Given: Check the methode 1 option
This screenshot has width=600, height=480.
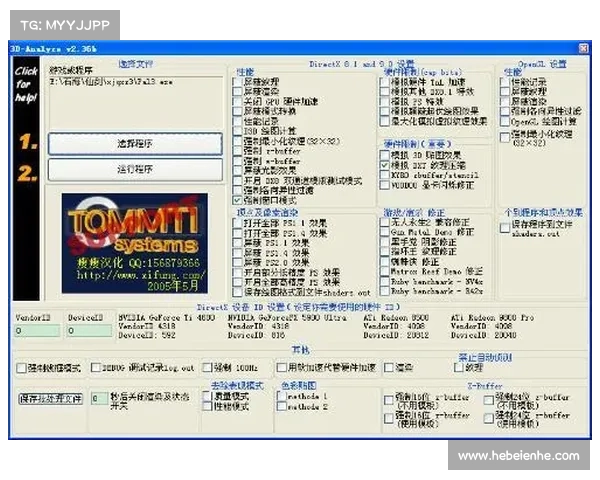Looking at the screenshot, I should pyautogui.click(x=282, y=397).
